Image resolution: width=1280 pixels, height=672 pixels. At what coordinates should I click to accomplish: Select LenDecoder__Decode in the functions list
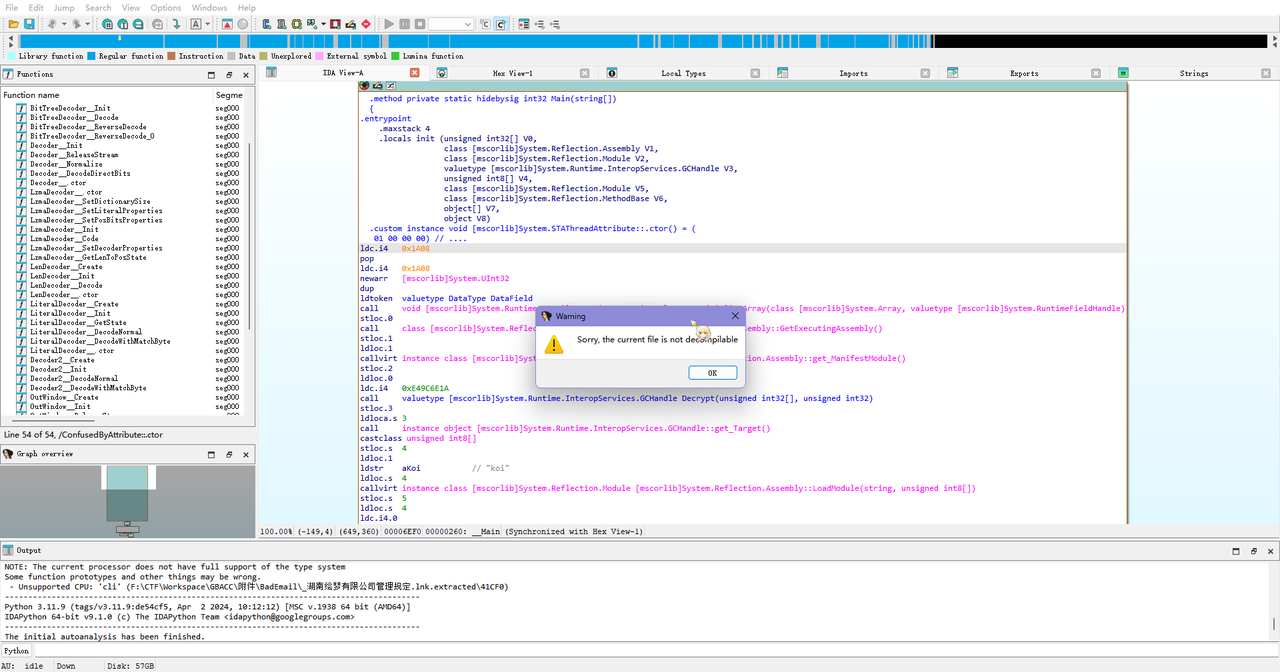coord(66,285)
